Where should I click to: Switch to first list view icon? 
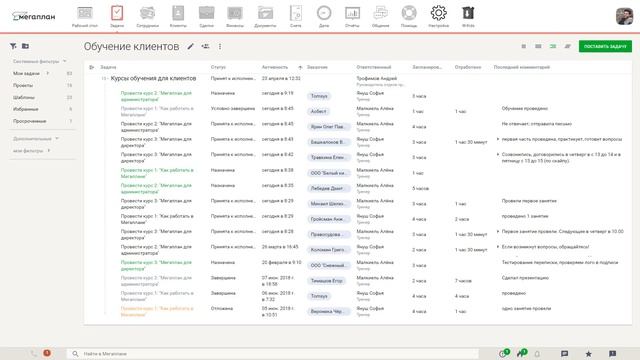tap(524, 47)
